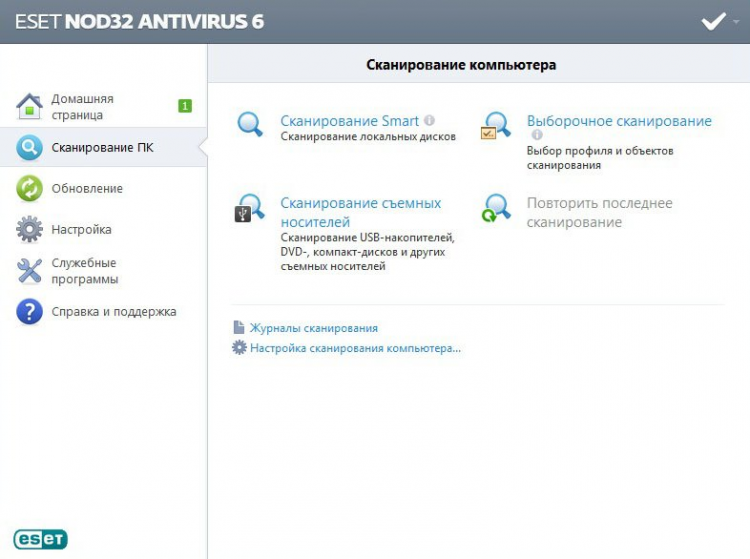750x559 pixels.
Task: Click the repeat last scan icon
Action: (496, 208)
